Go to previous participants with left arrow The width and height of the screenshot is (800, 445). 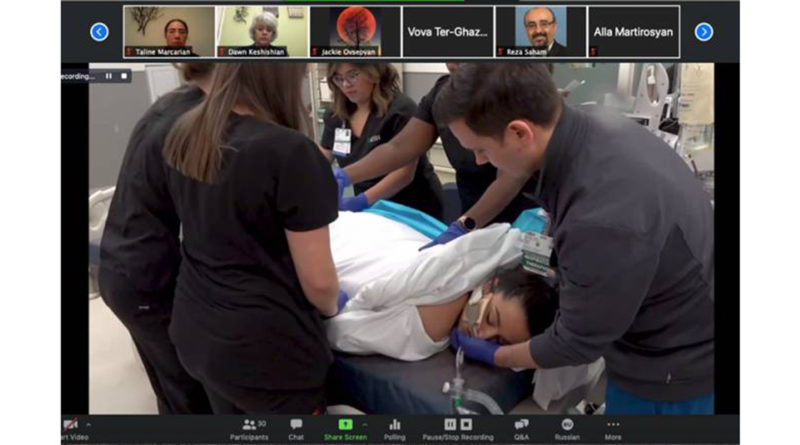99,32
